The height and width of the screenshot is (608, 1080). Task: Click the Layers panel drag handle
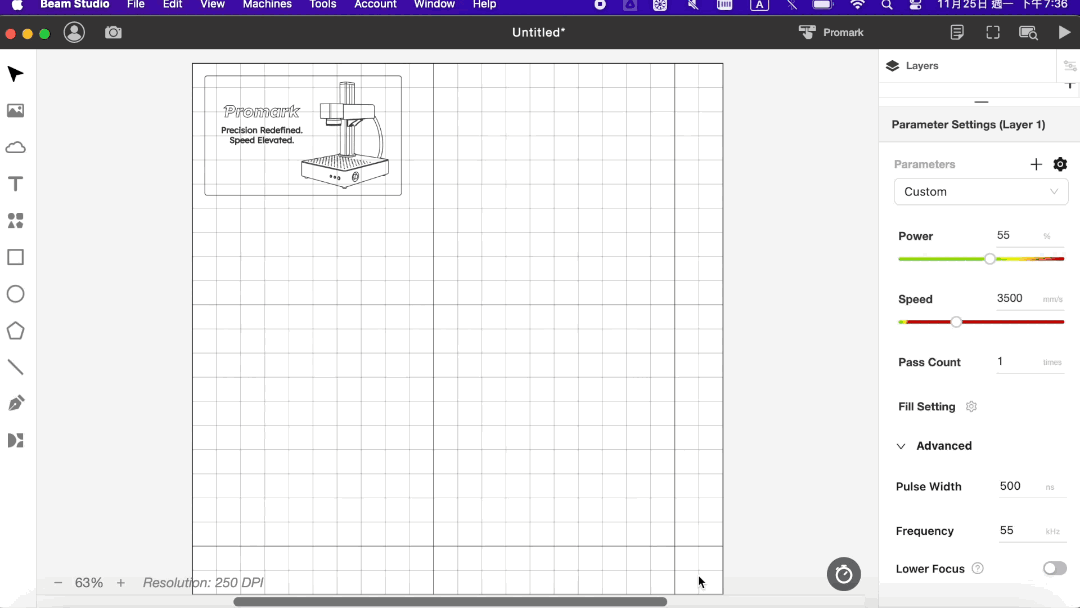(982, 102)
